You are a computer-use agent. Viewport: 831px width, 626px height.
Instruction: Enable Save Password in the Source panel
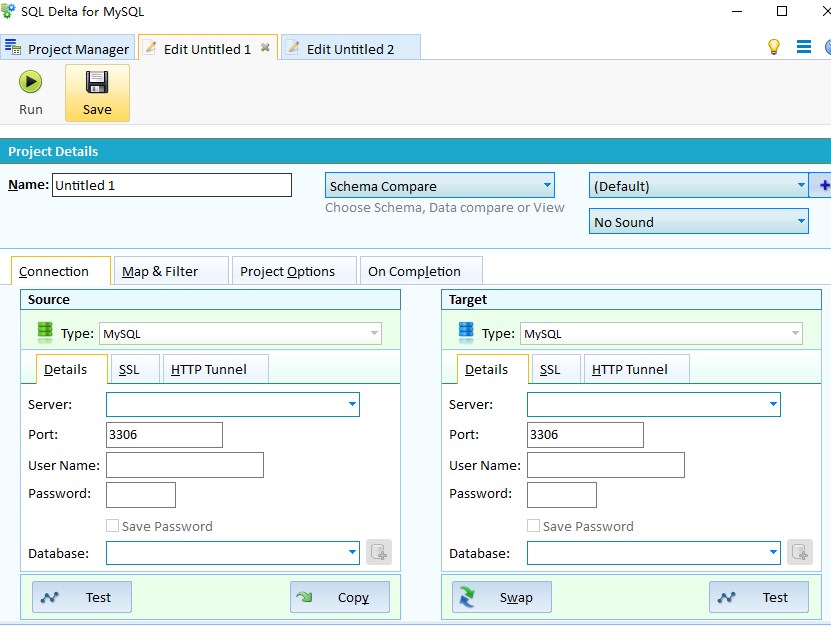(113, 526)
